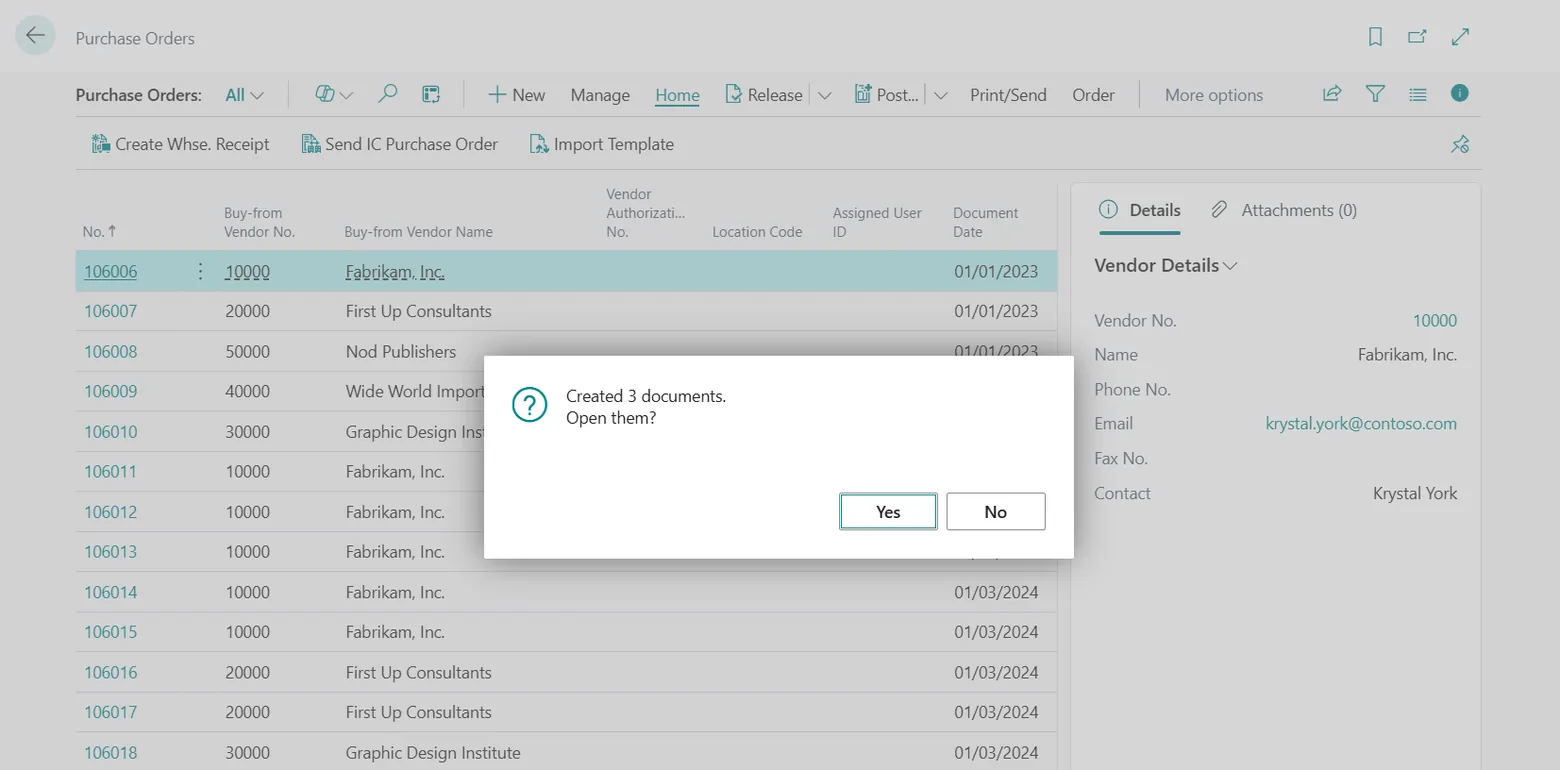Click the Location Code column header

point(757,231)
